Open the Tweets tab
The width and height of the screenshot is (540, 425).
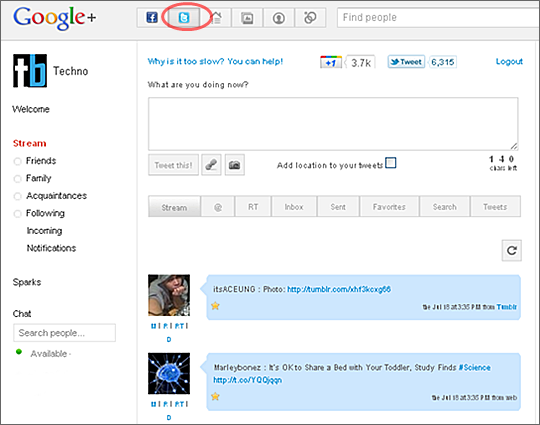tap(495, 207)
